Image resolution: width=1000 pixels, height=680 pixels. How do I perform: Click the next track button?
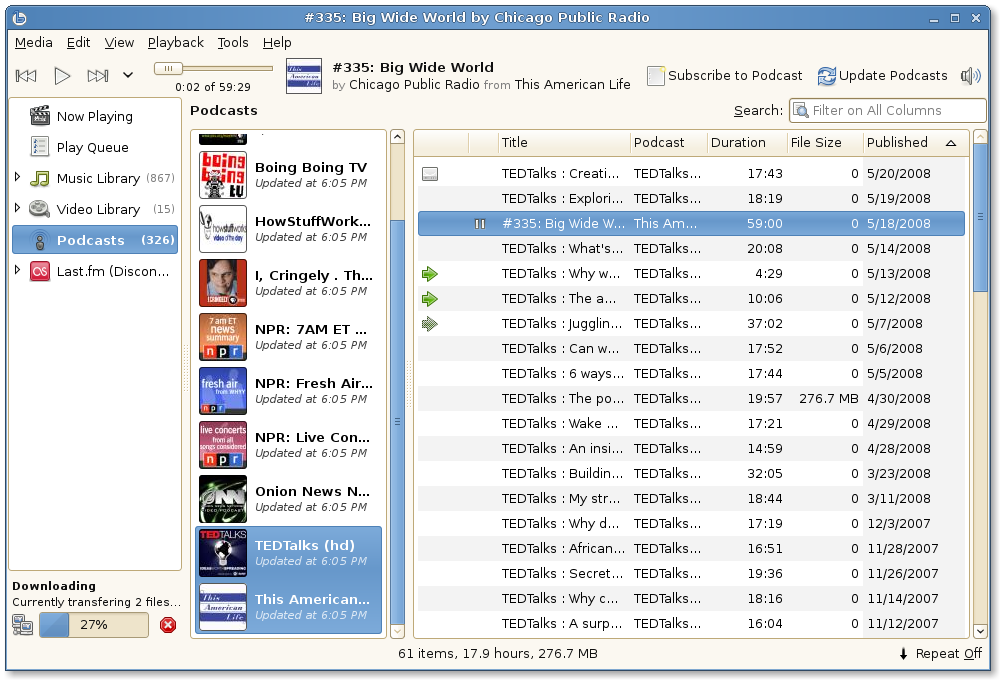(98, 76)
